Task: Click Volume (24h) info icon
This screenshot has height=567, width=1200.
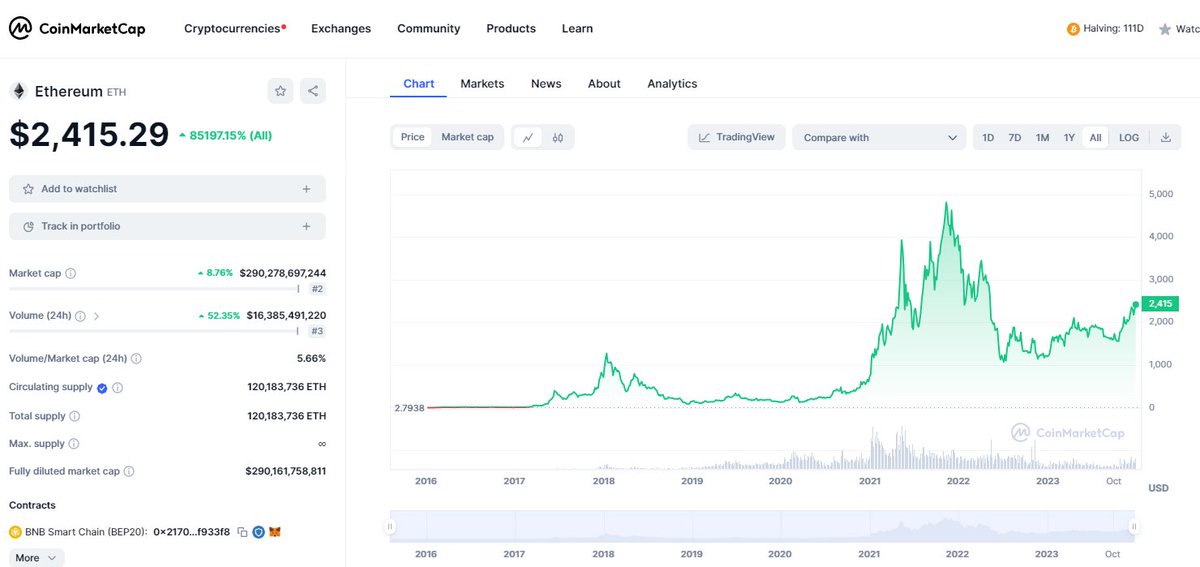Action: click(x=80, y=315)
